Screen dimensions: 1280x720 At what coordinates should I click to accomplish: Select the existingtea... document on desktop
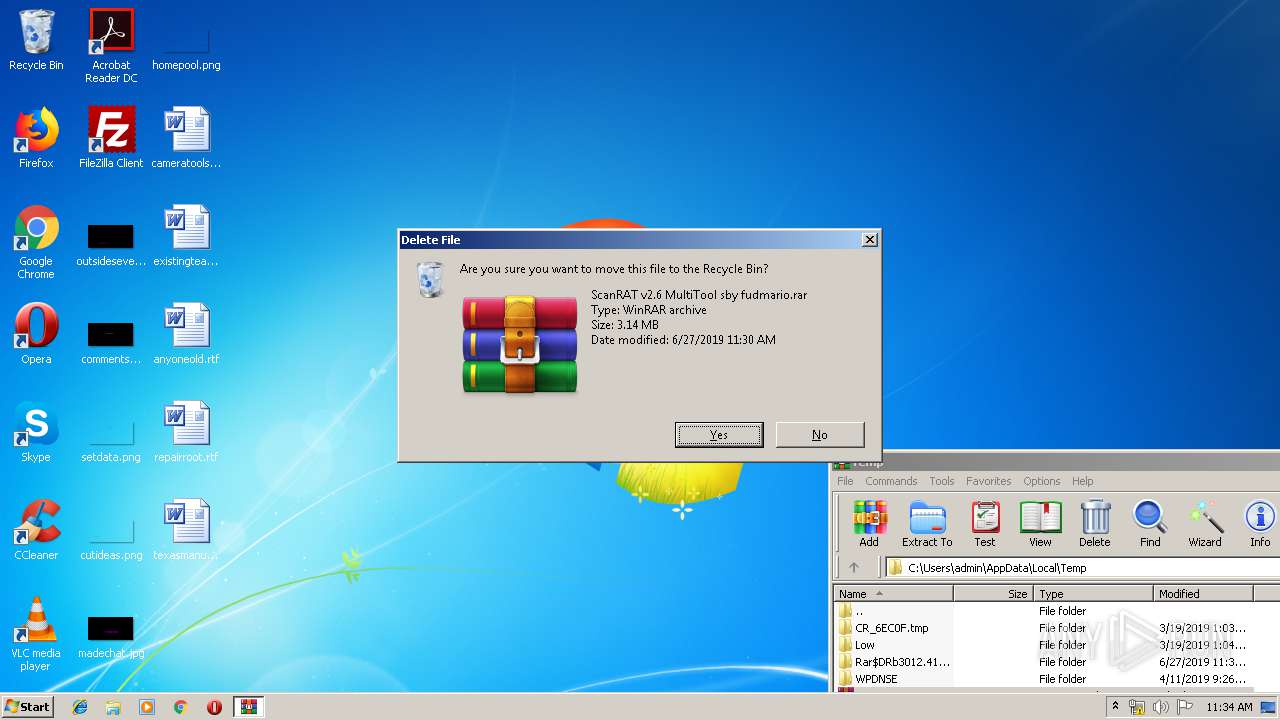186,236
